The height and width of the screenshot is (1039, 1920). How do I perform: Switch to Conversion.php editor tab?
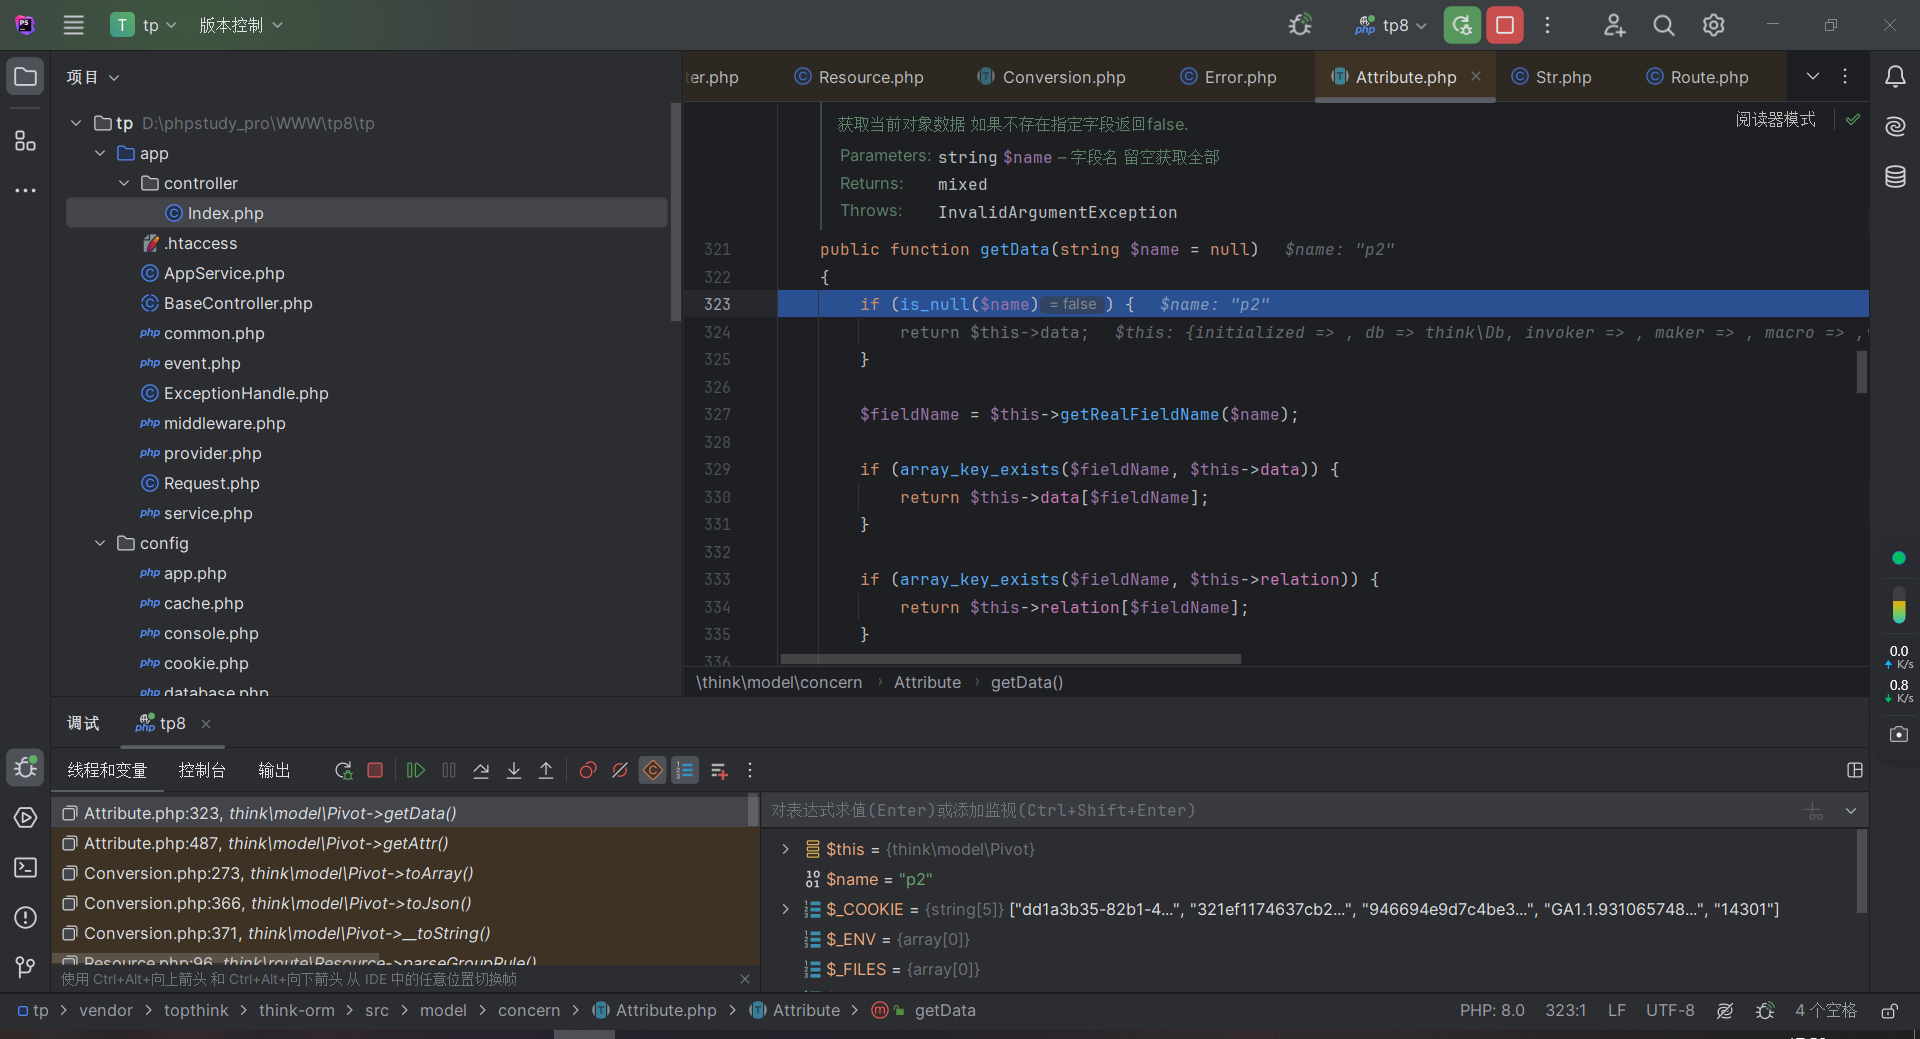coord(1063,77)
